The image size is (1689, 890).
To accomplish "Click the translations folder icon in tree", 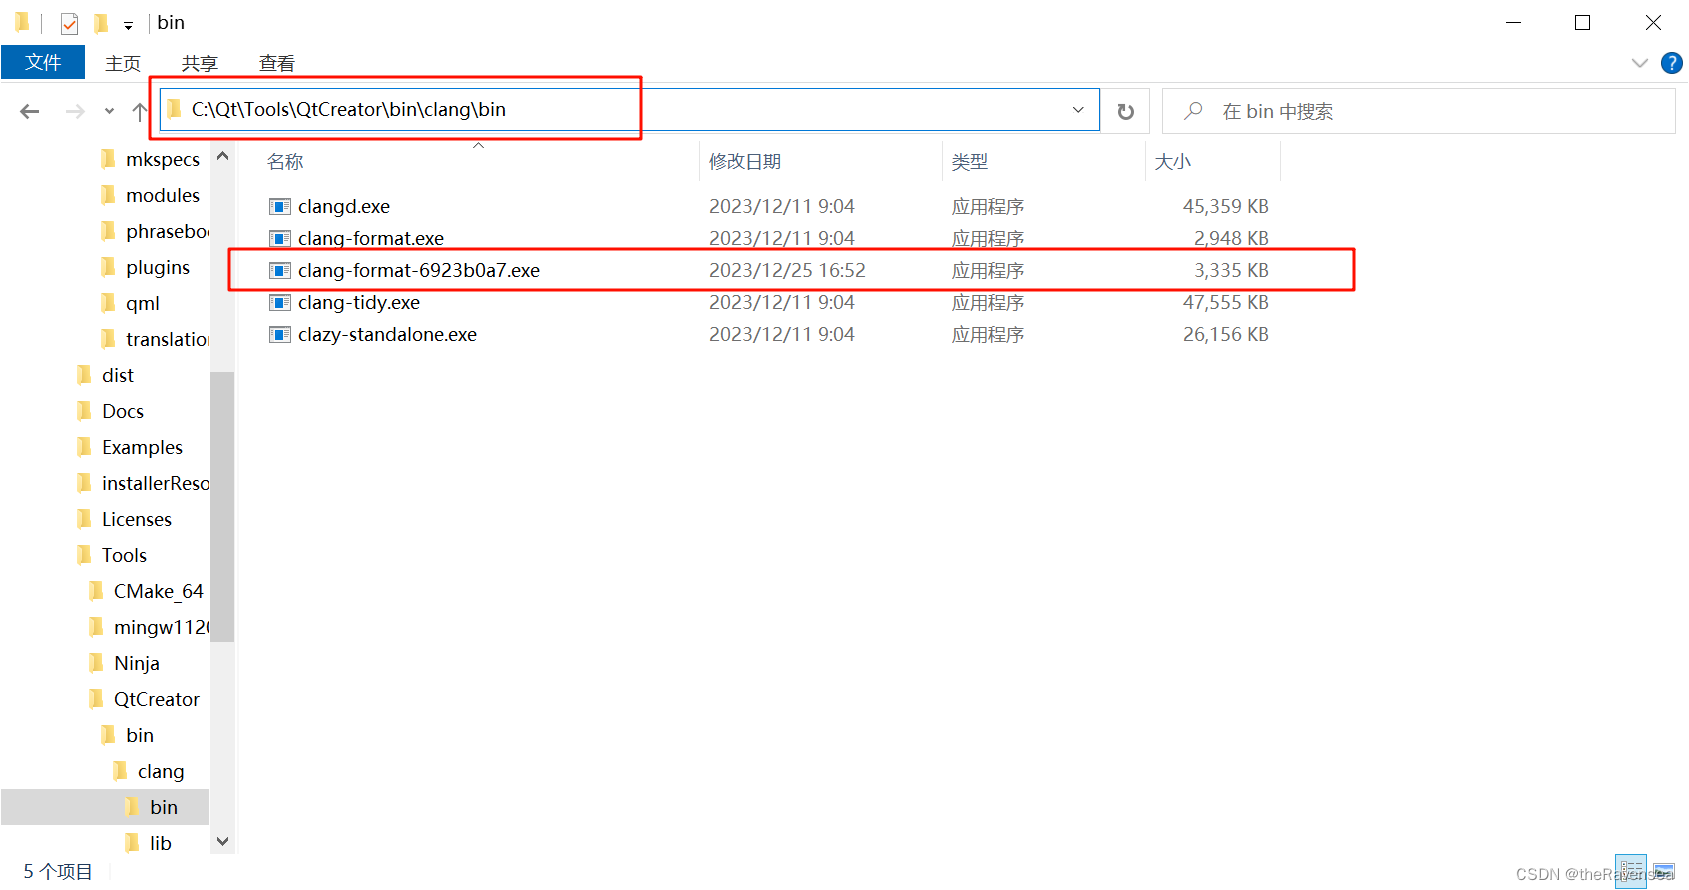I will (x=108, y=339).
